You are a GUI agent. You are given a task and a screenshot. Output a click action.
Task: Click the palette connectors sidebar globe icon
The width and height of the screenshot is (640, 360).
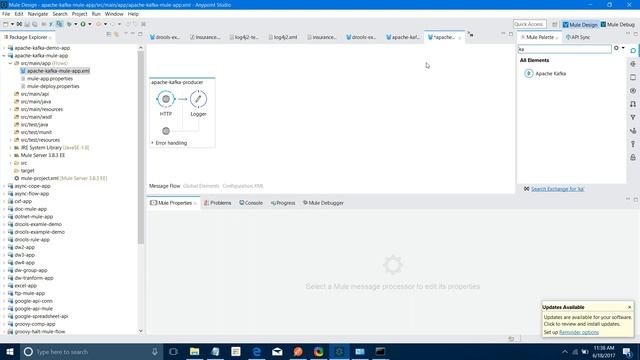pyautogui.click(x=633, y=64)
